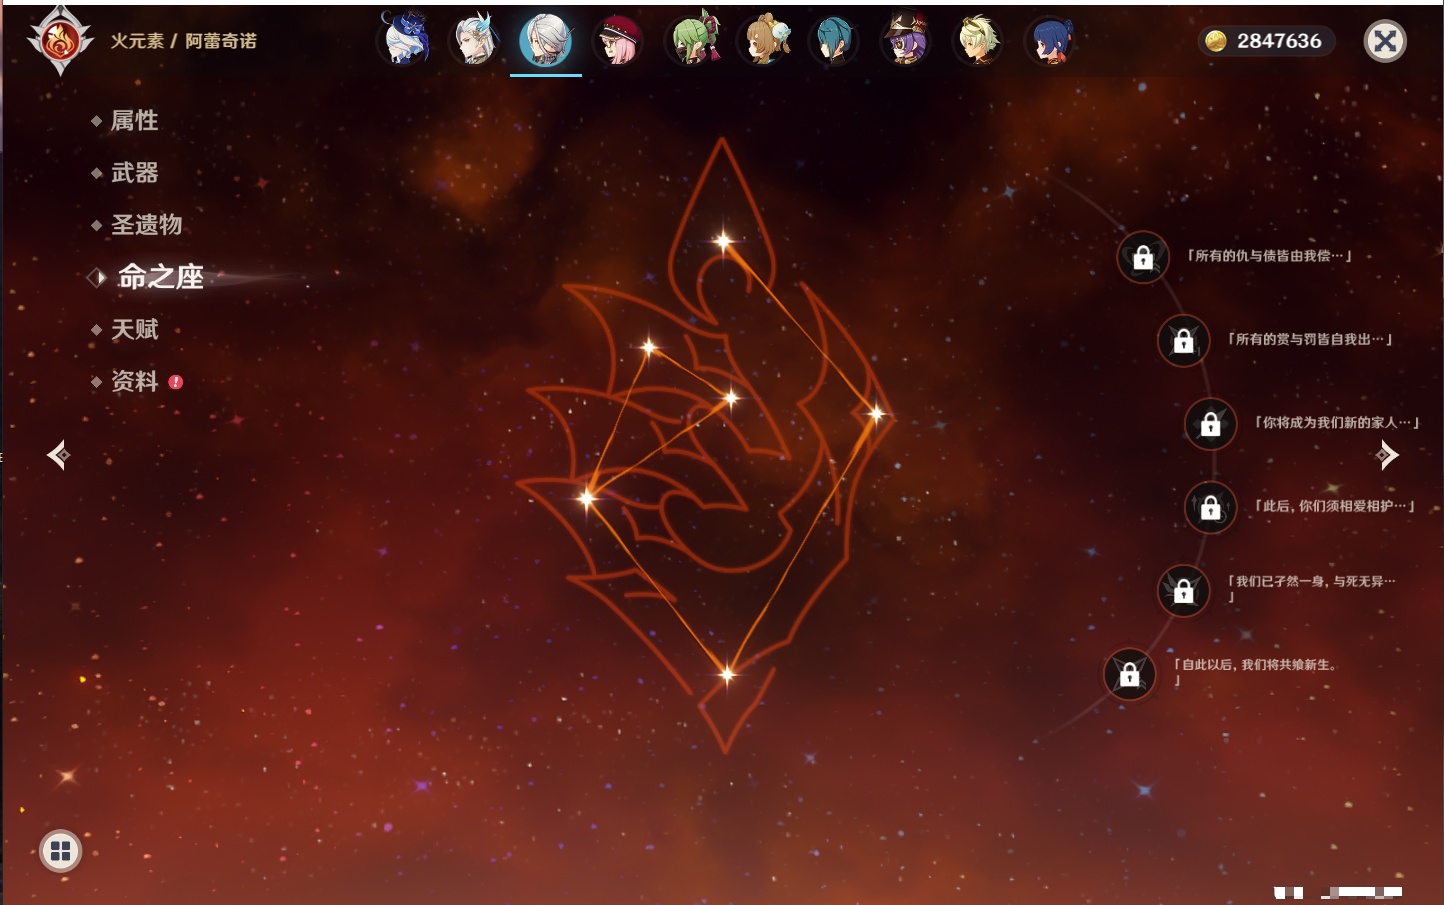The width and height of the screenshot is (1444, 905).
Task: Click the red alert badge beside 资料
Action: click(x=176, y=382)
